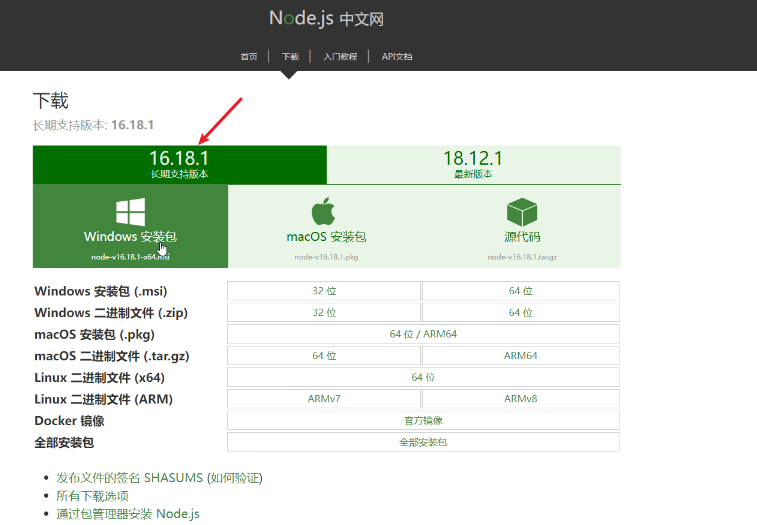Click the Windows 二进制文件 (.zip) row label
Screen dimensions: 757x525
pyautogui.click(x=111, y=313)
